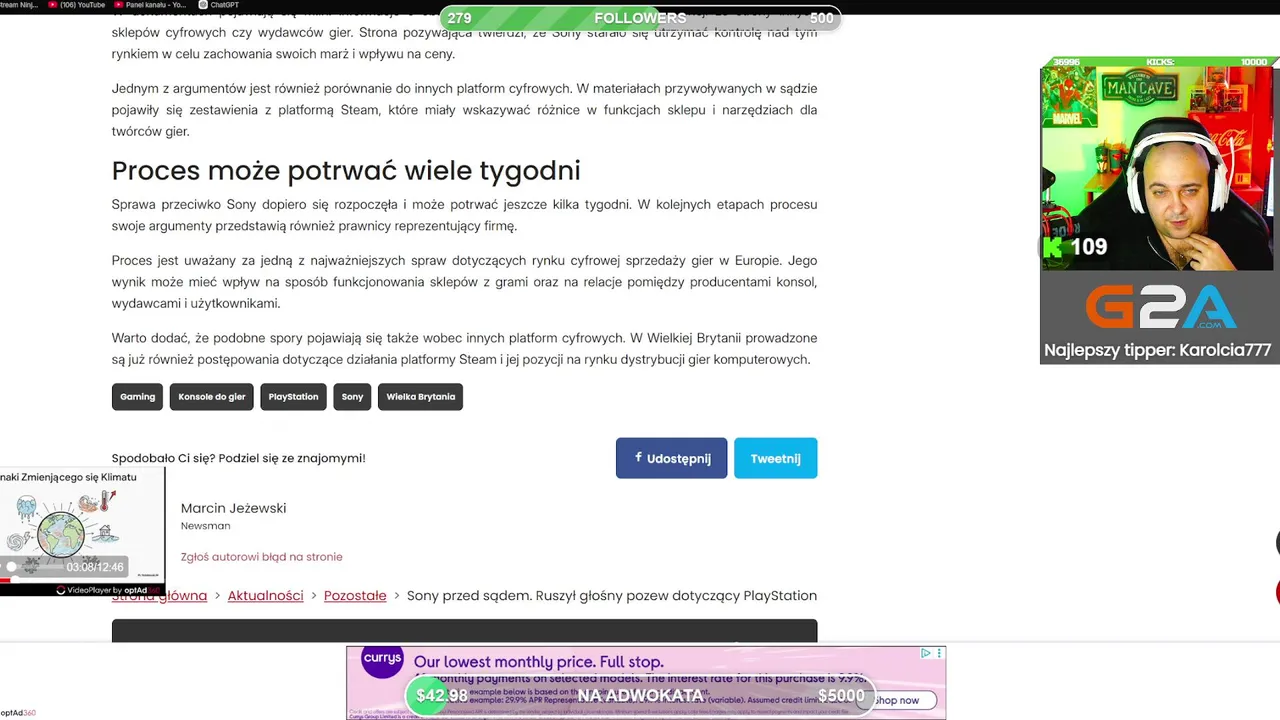Go to Pozostałe breadcrumb
The height and width of the screenshot is (720, 1280).
pyautogui.click(x=355, y=596)
